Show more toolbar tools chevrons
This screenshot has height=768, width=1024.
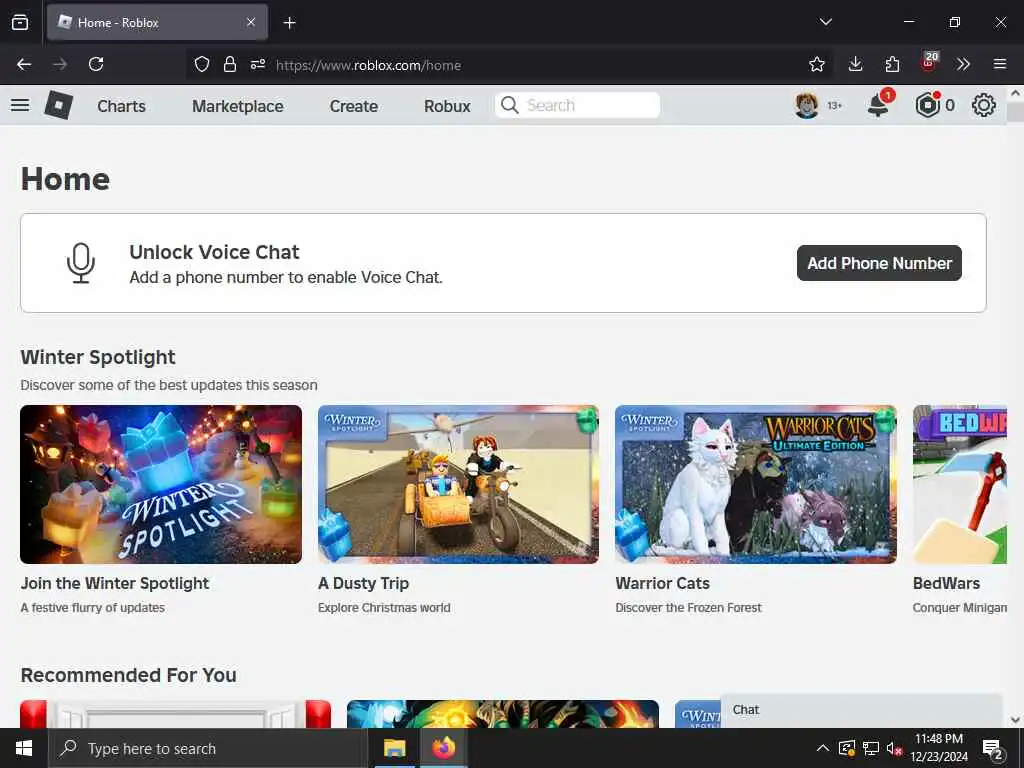[x=963, y=64]
